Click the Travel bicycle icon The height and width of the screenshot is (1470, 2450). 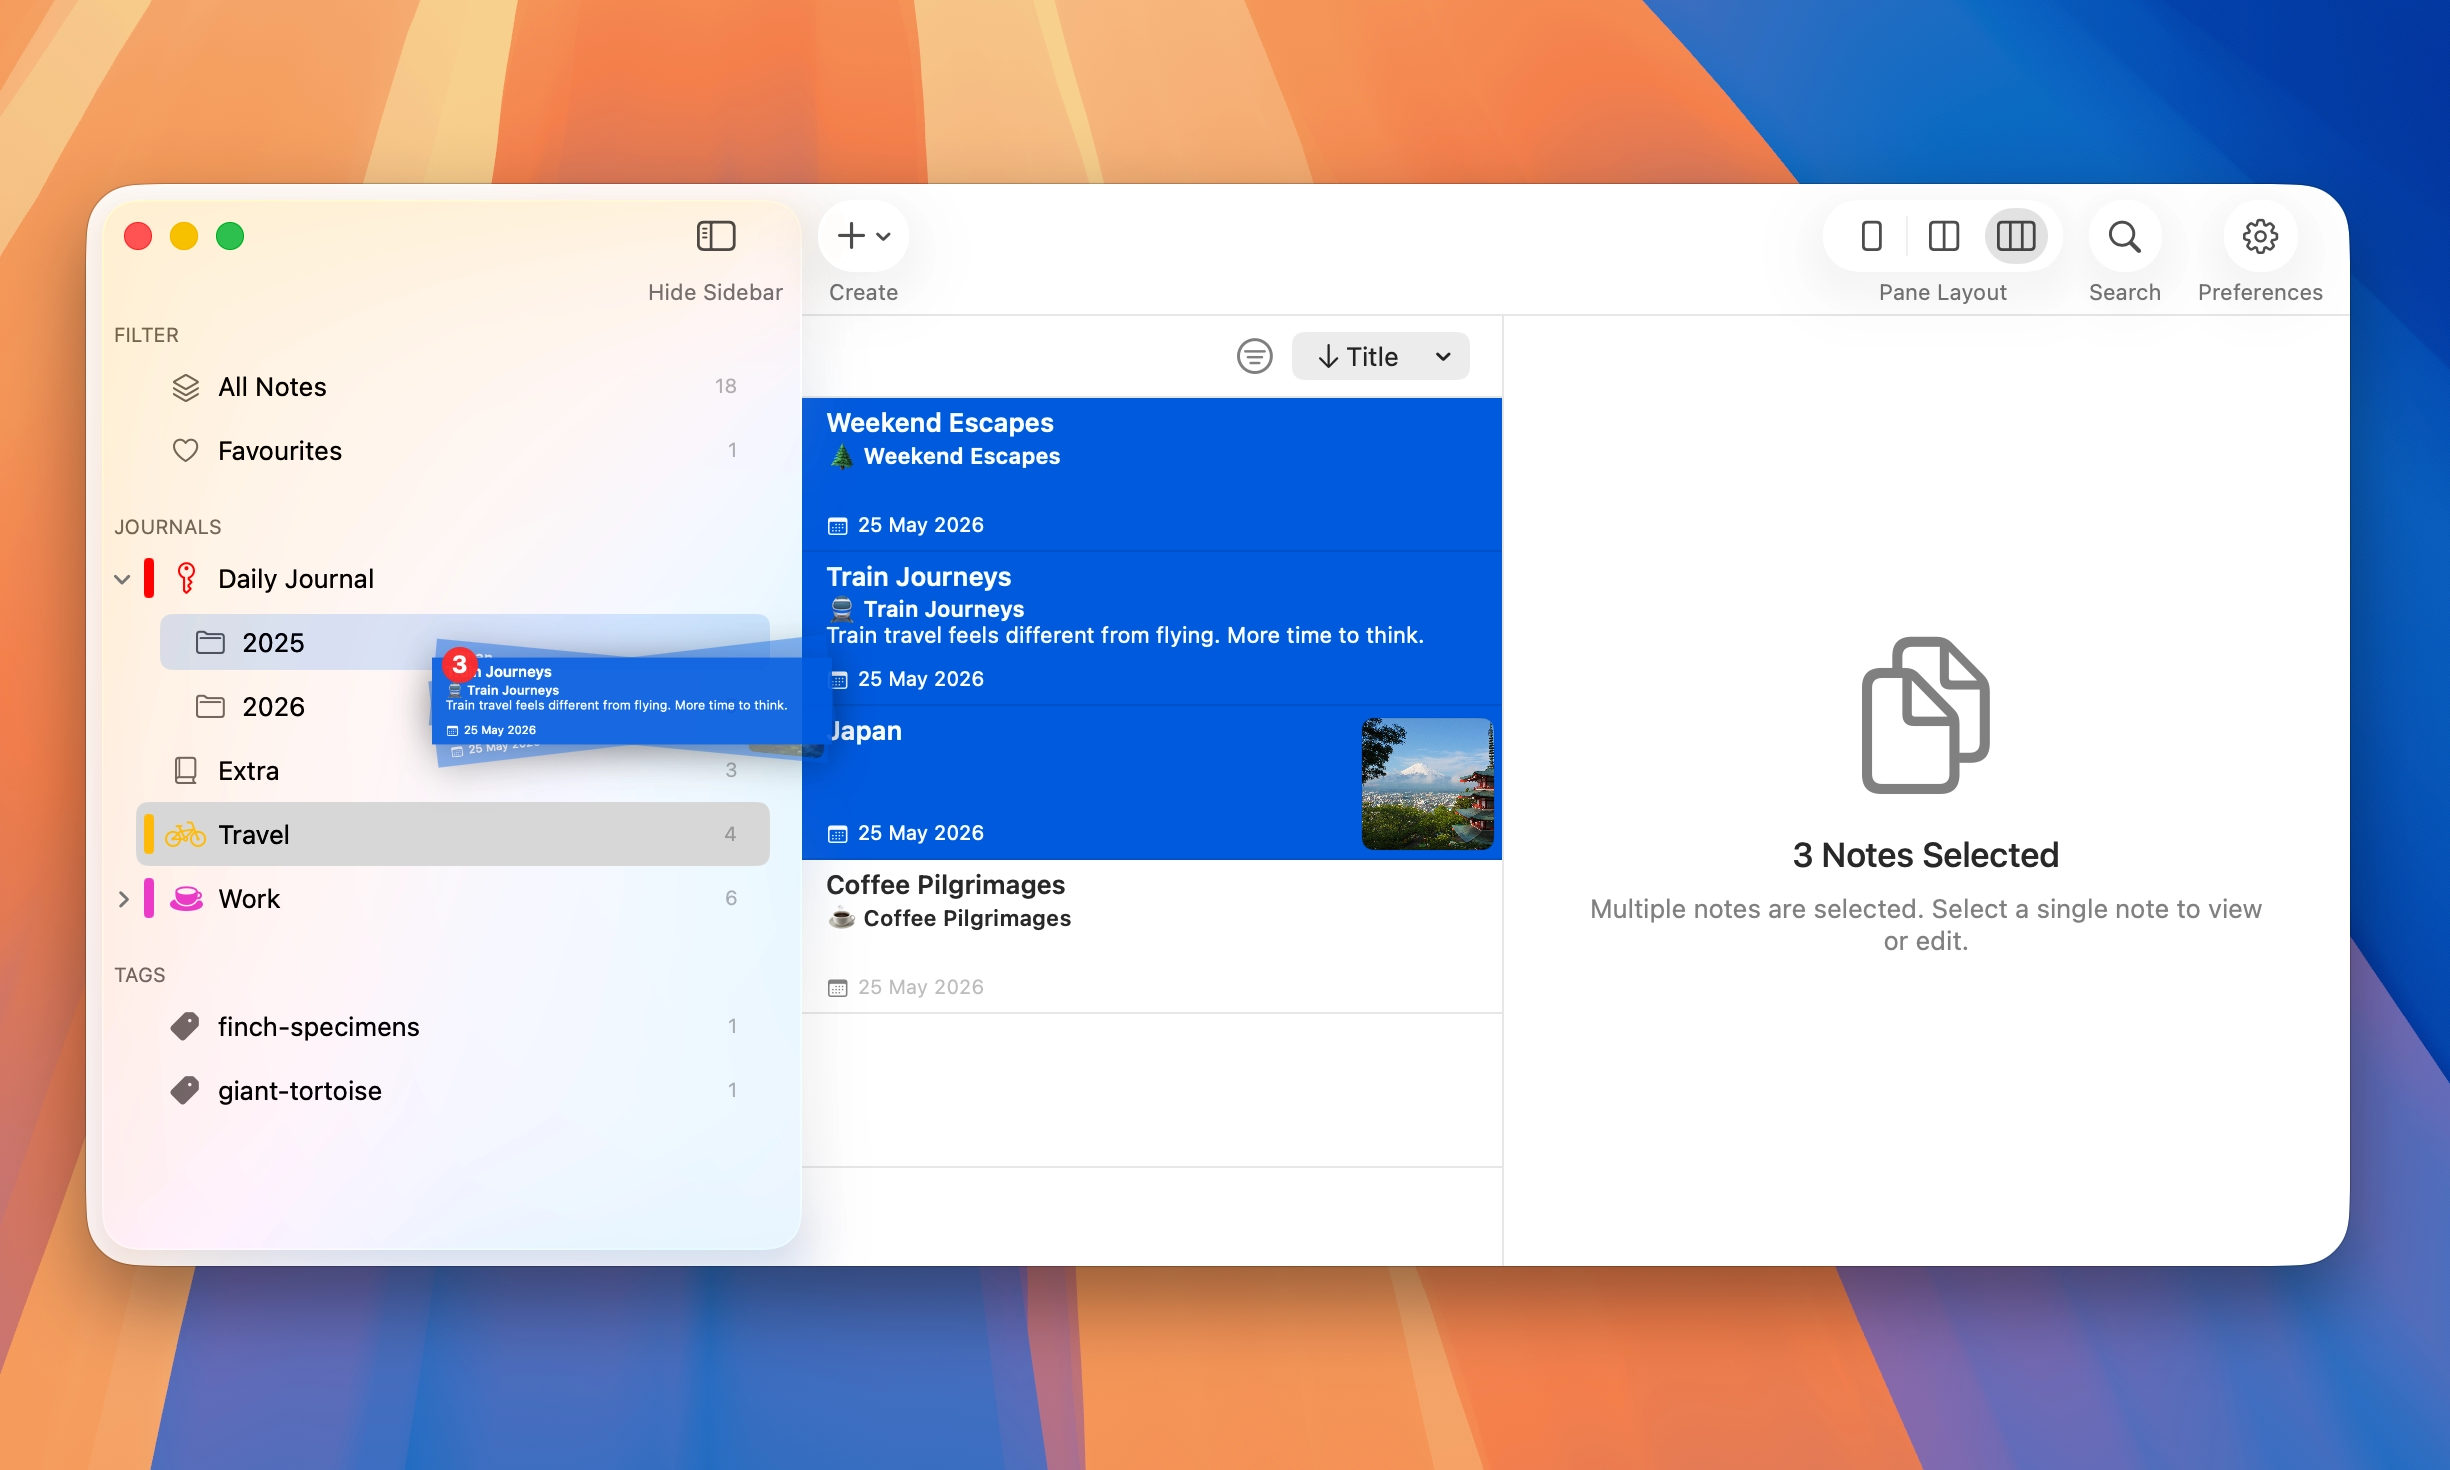pyautogui.click(x=186, y=834)
